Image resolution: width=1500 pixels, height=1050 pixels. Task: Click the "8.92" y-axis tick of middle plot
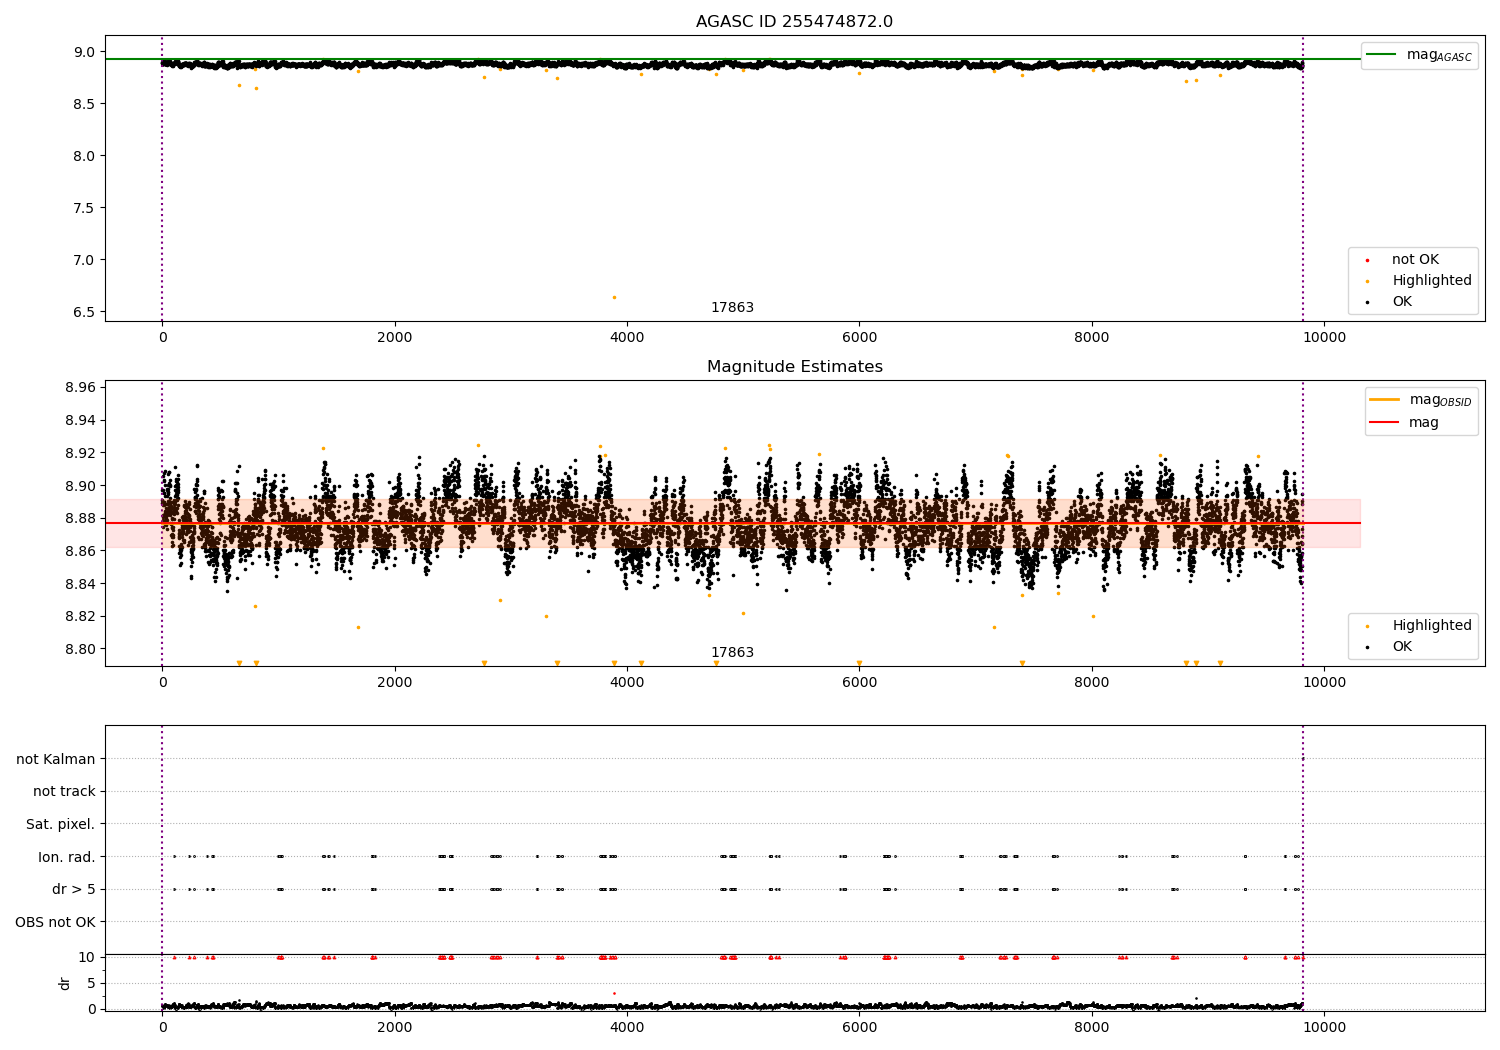click(x=80, y=453)
